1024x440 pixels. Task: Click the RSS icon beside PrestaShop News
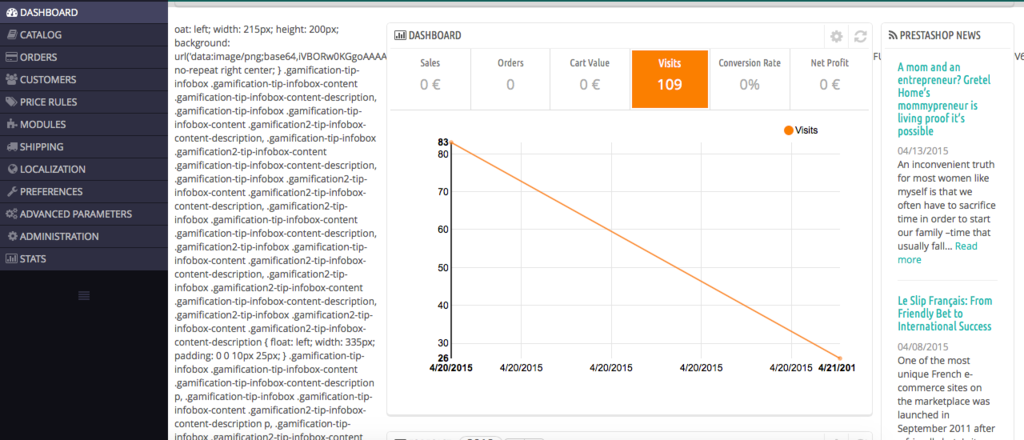pyautogui.click(x=893, y=35)
